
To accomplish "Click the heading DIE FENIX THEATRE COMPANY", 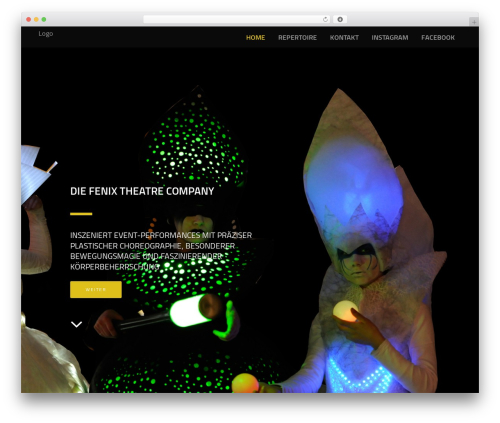I will click(x=142, y=191).
